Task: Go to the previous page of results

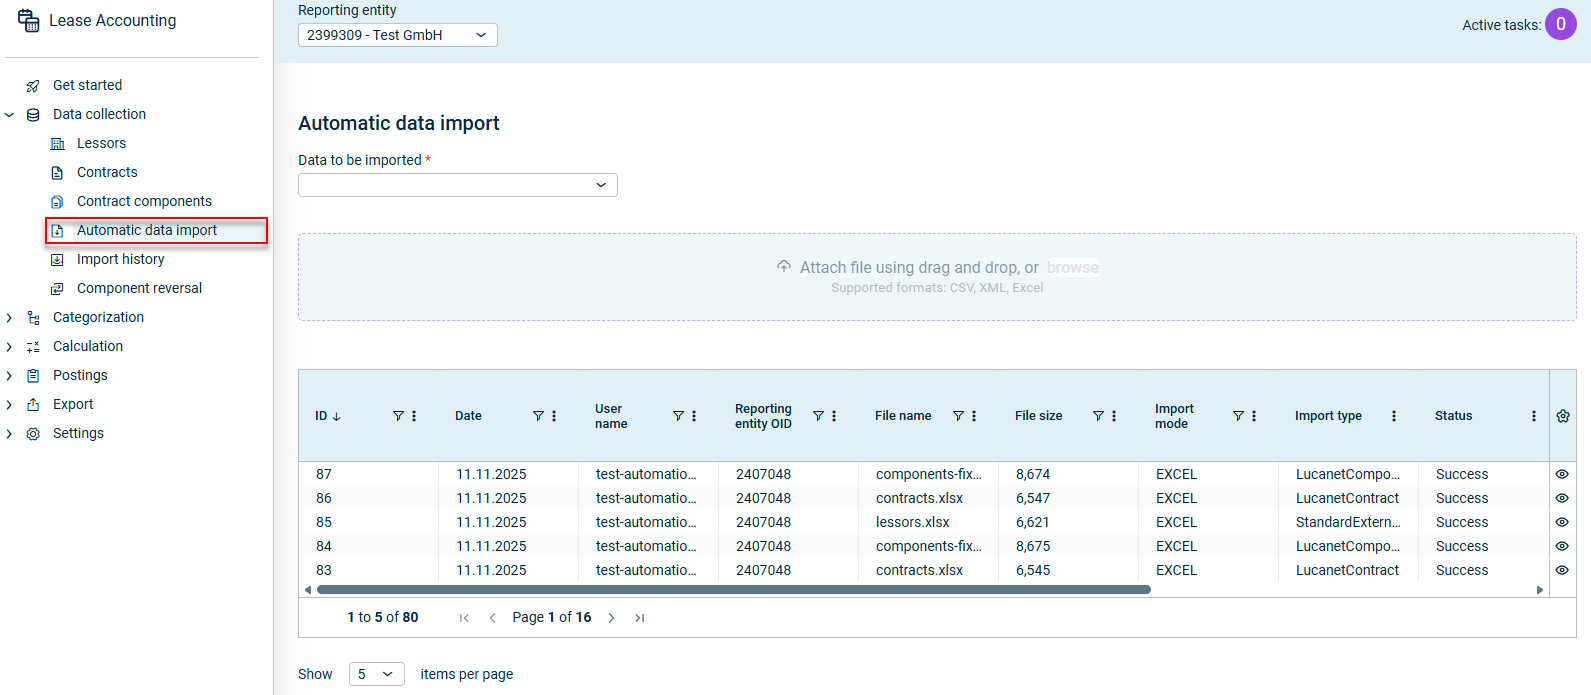Action: pyautogui.click(x=492, y=618)
